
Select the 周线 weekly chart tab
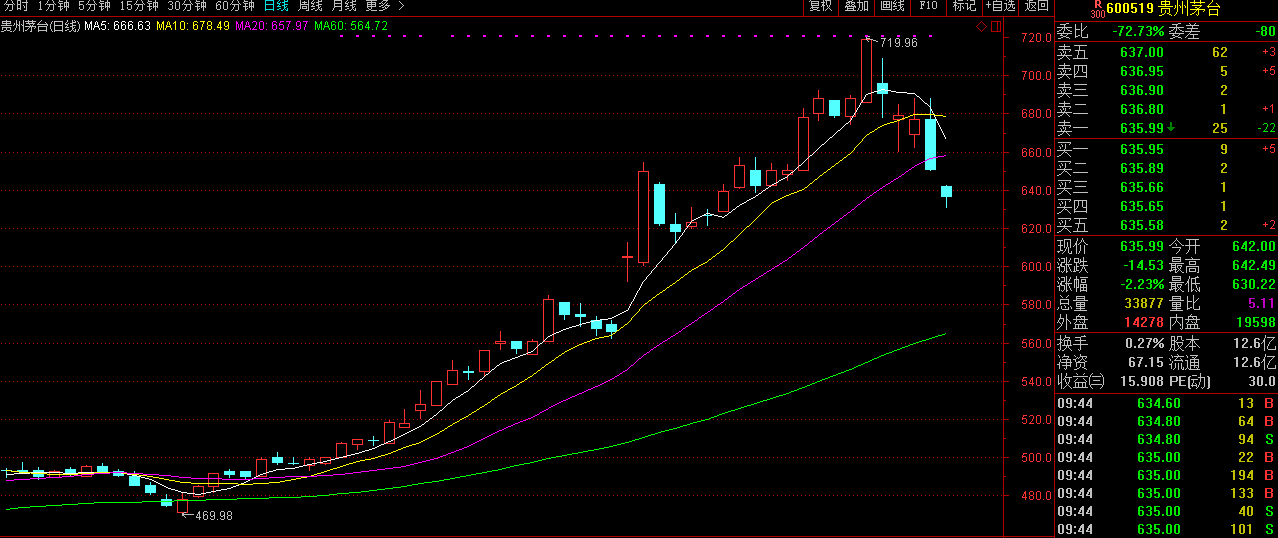(310, 6)
